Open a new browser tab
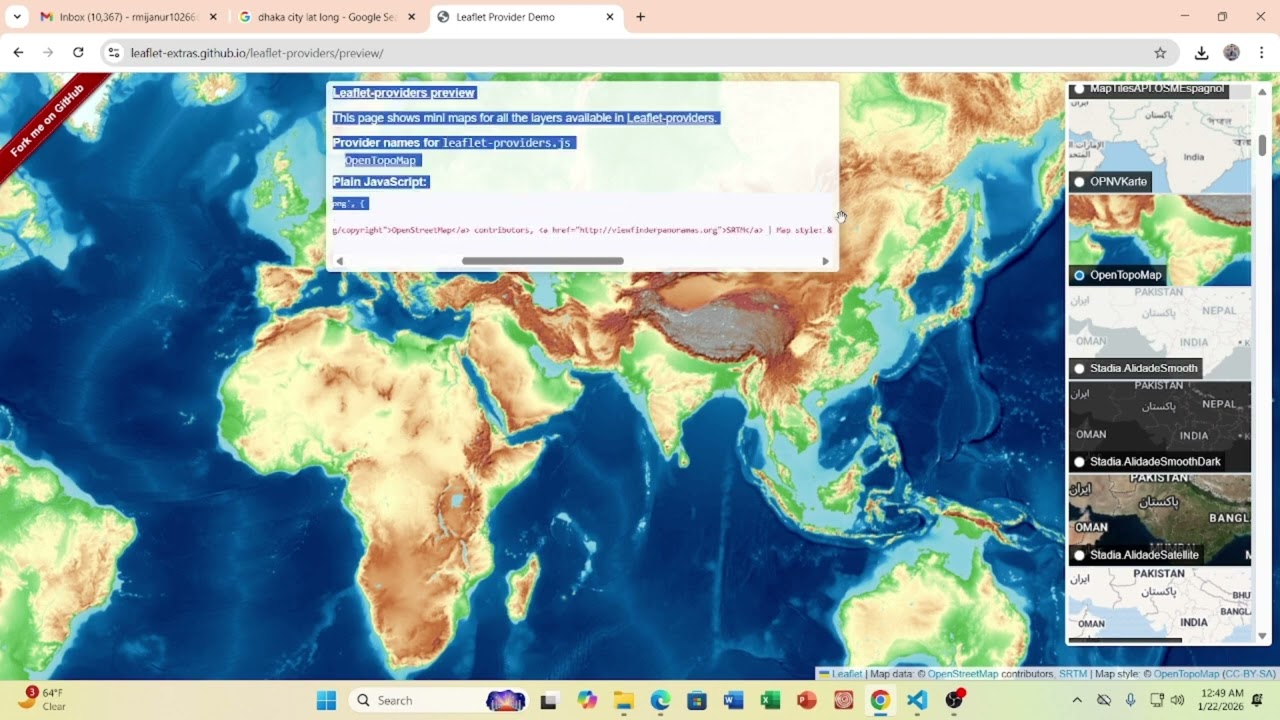Viewport: 1280px width, 720px height. (x=640, y=17)
